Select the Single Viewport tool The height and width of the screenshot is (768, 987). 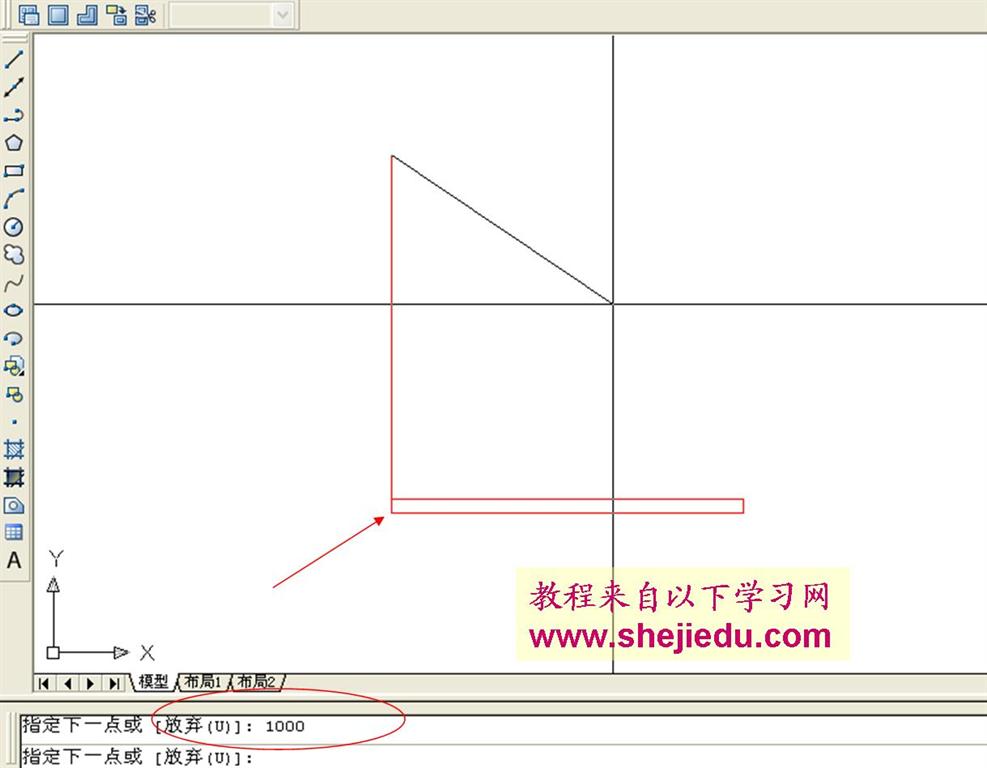pos(58,14)
